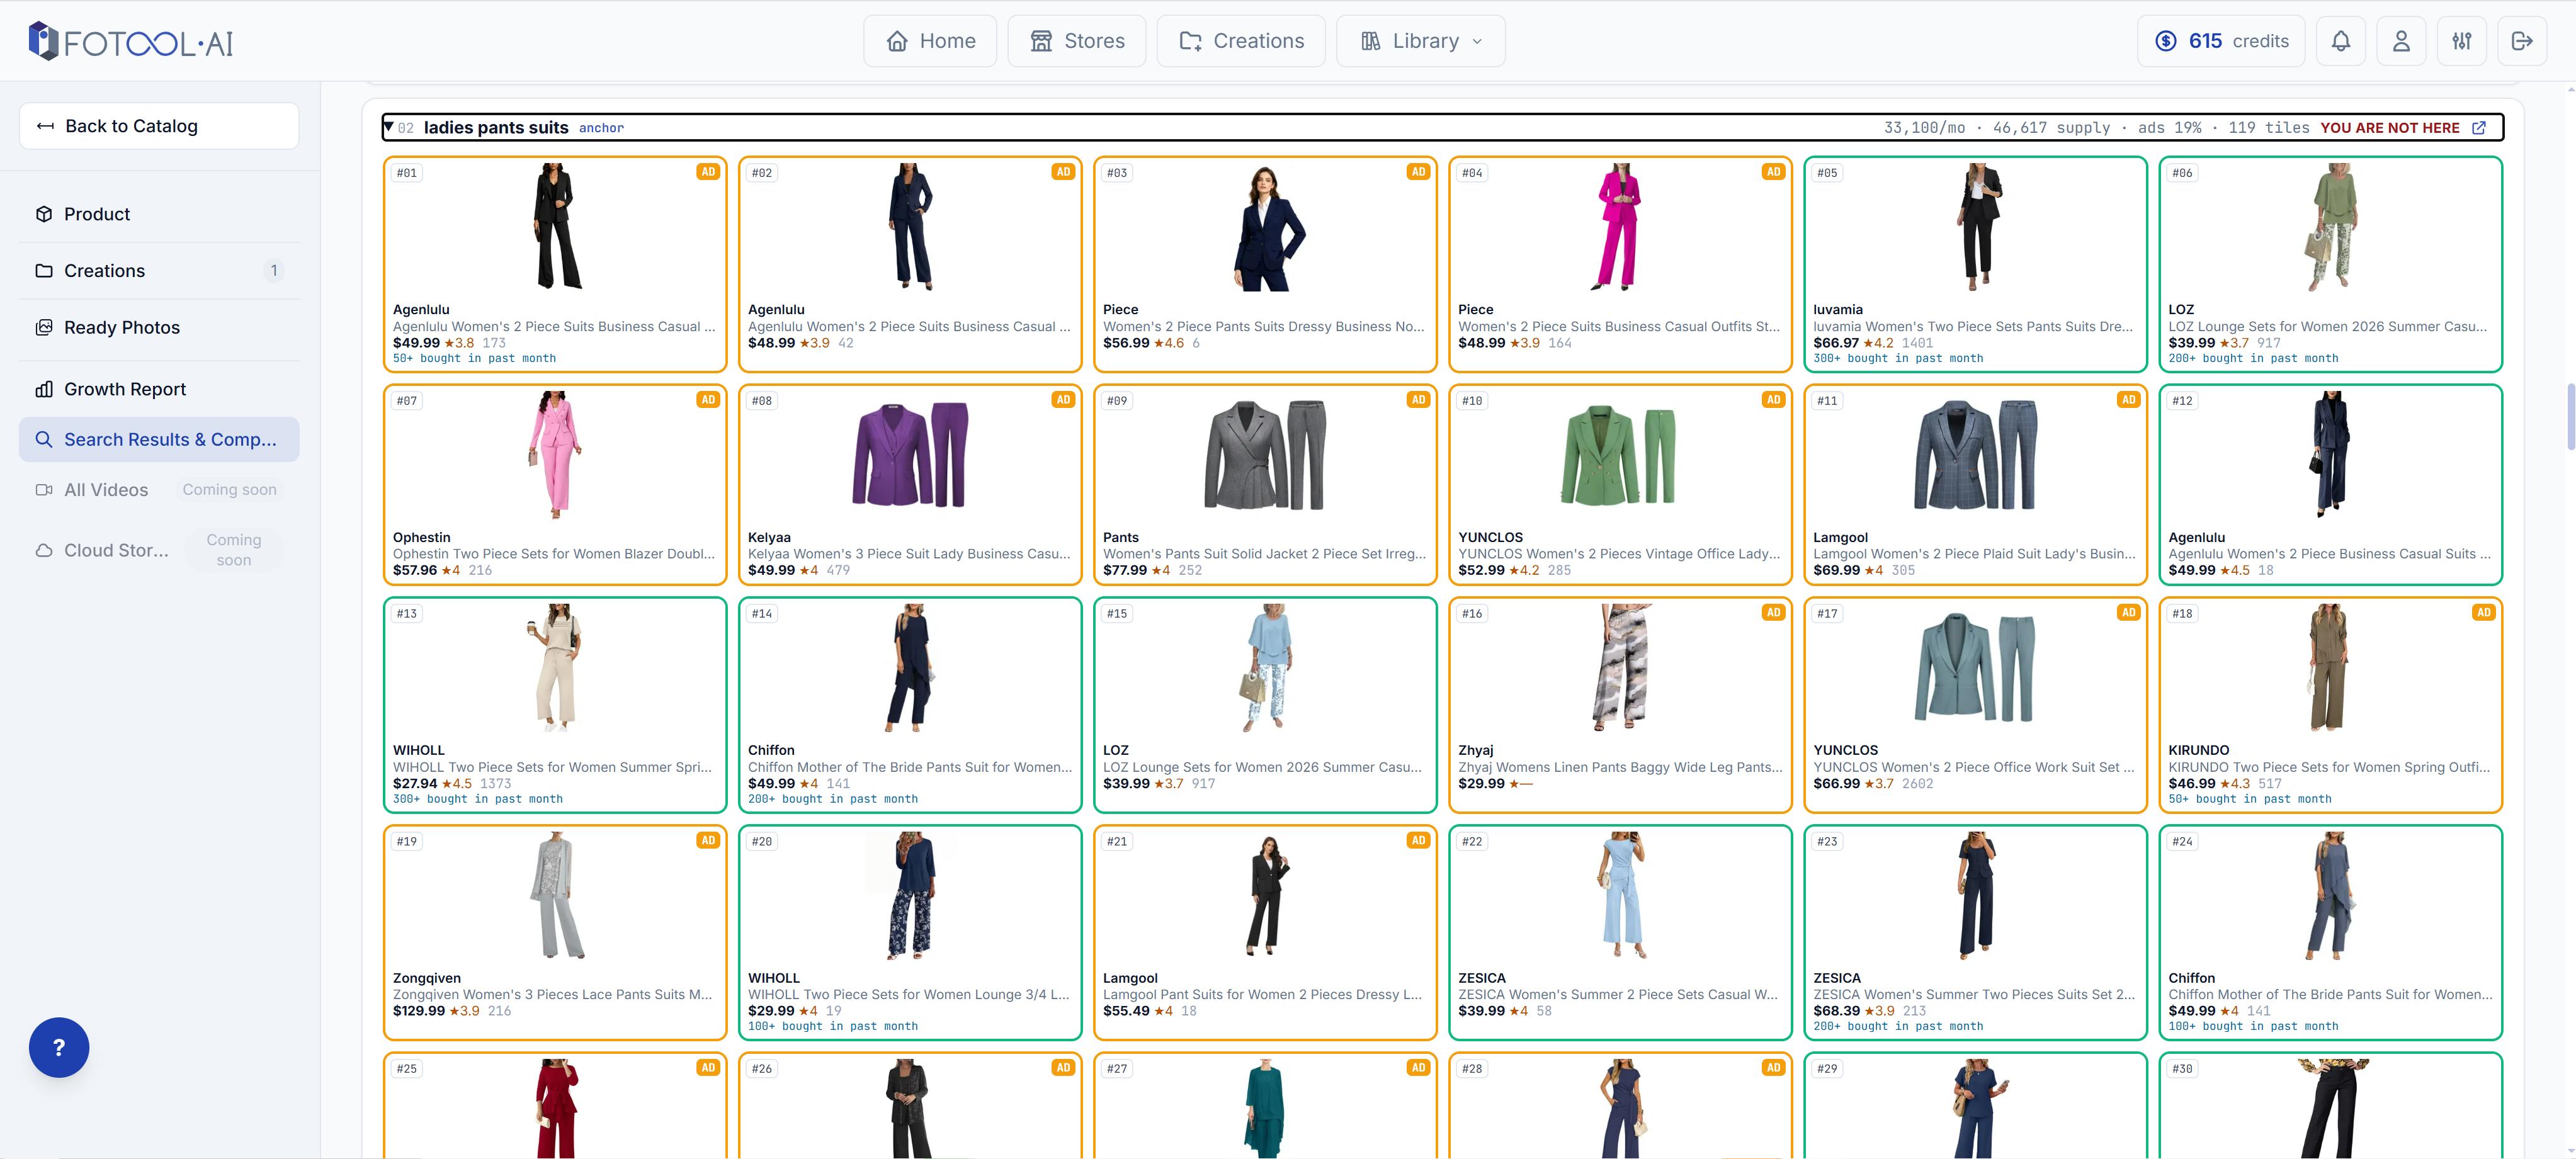The image size is (2576, 1159).
Task: Open the Lamgool plaid suit thumbnail #11
Action: tap(1975, 455)
